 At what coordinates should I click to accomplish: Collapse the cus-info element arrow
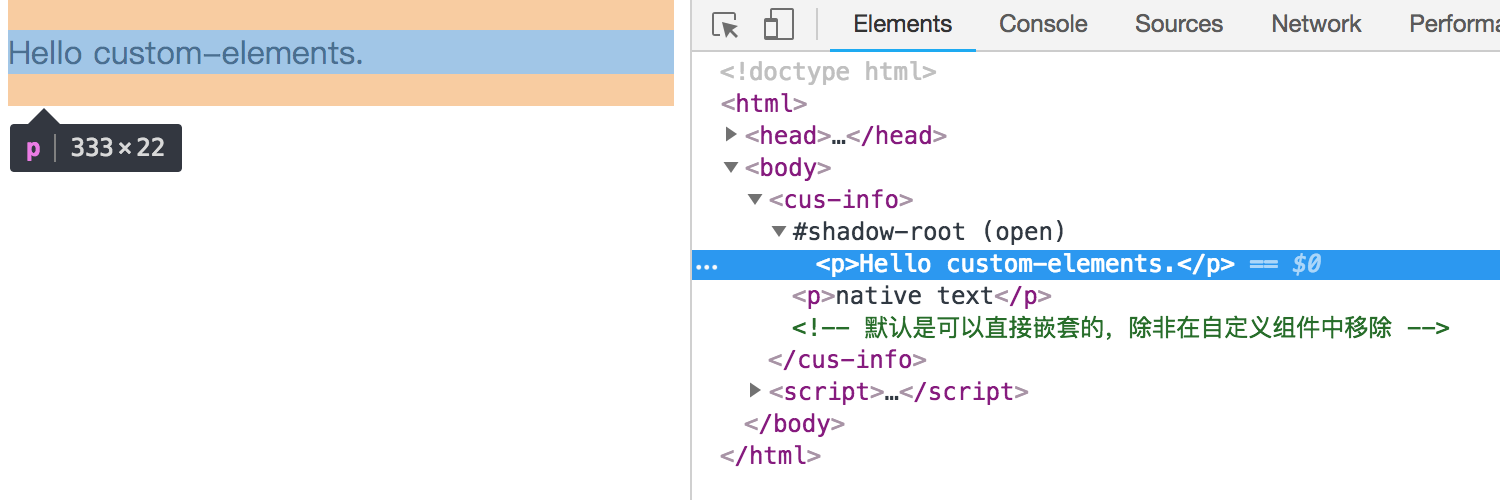click(756, 199)
